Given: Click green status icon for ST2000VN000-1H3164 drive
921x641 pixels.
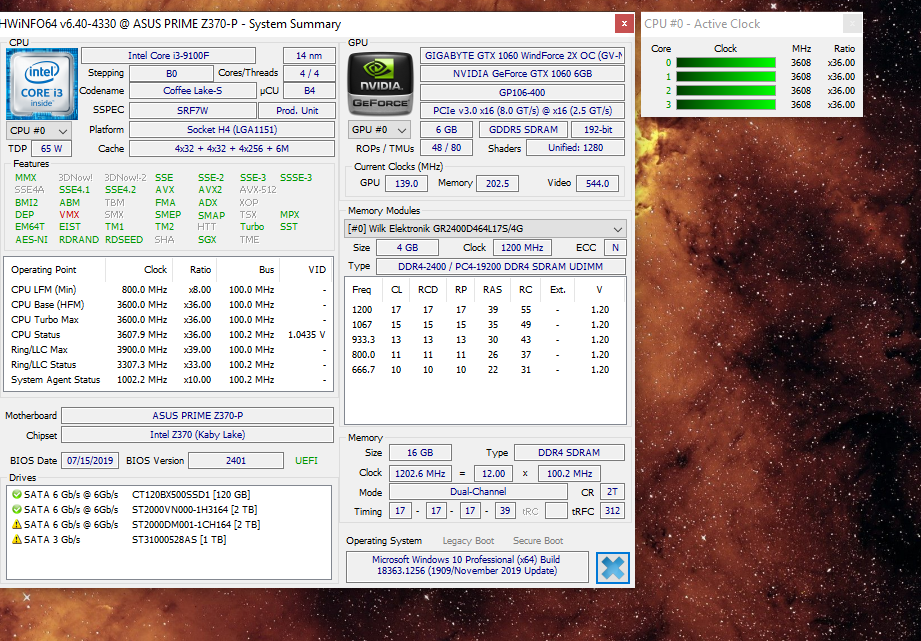Looking at the screenshot, I should point(16,509).
